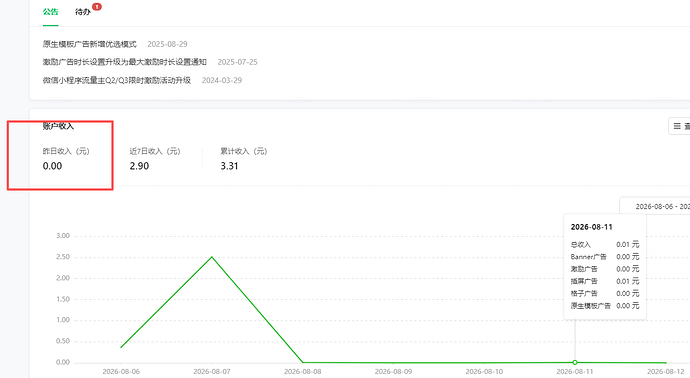The image size is (690, 378).
Task: Open the date range picker starting 2026-08-06
Action: (x=655, y=206)
